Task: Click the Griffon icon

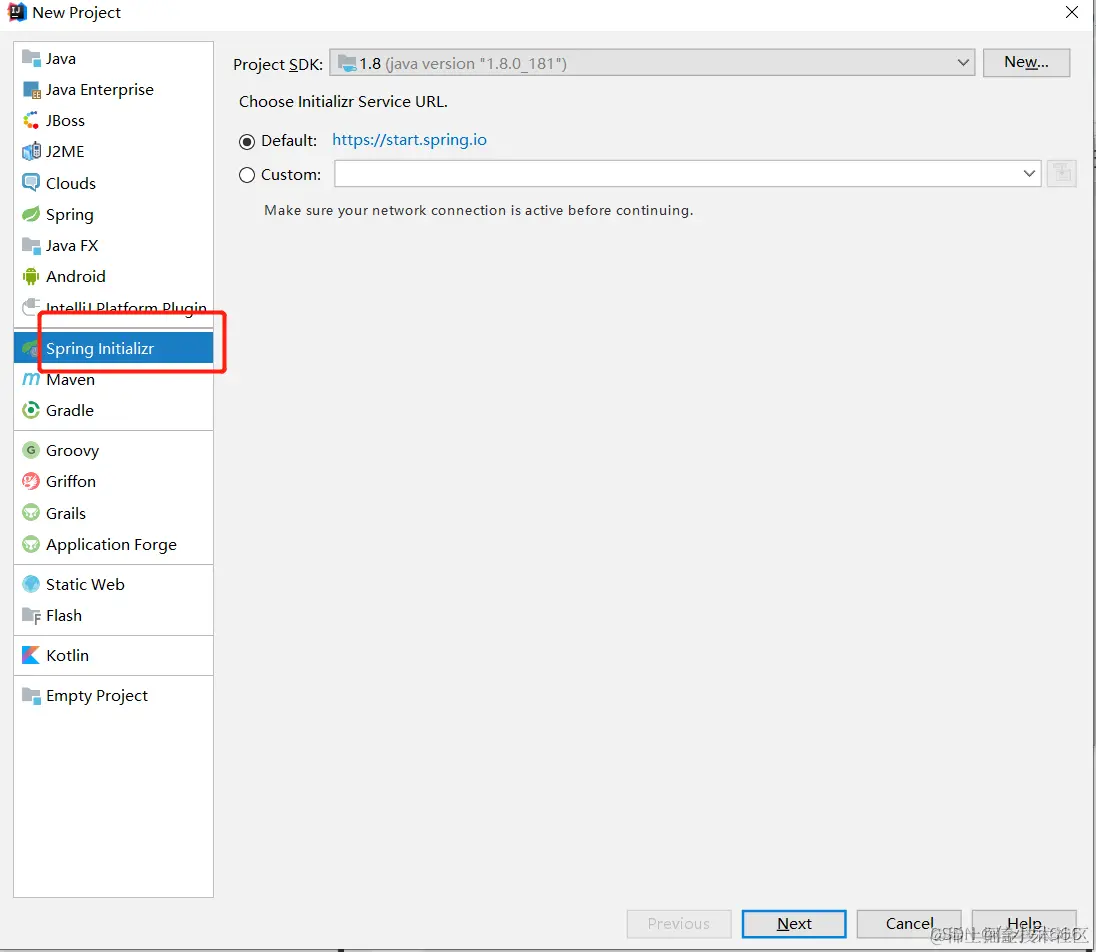Action: click(x=31, y=482)
